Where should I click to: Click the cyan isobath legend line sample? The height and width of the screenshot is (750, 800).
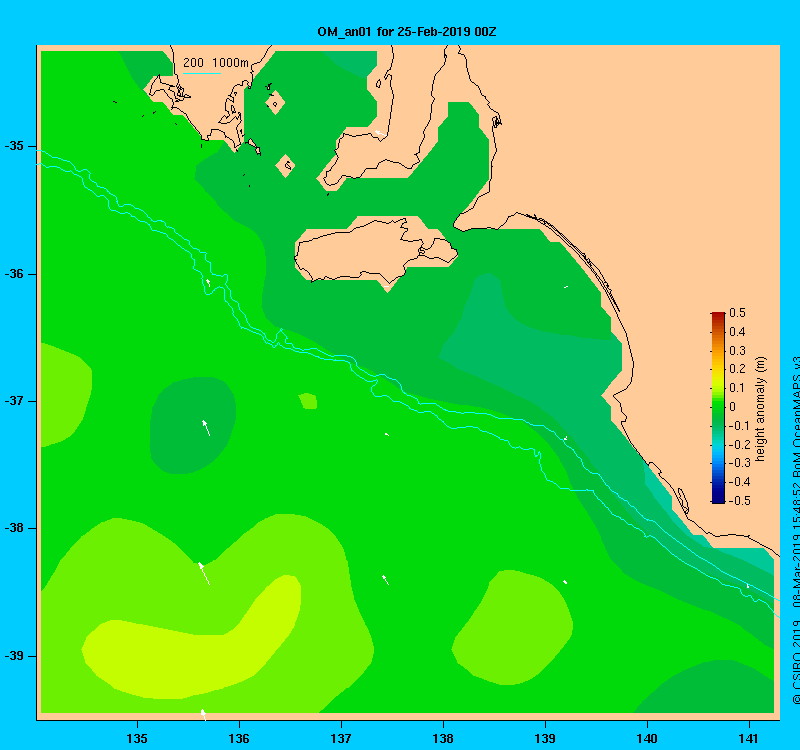[202, 73]
